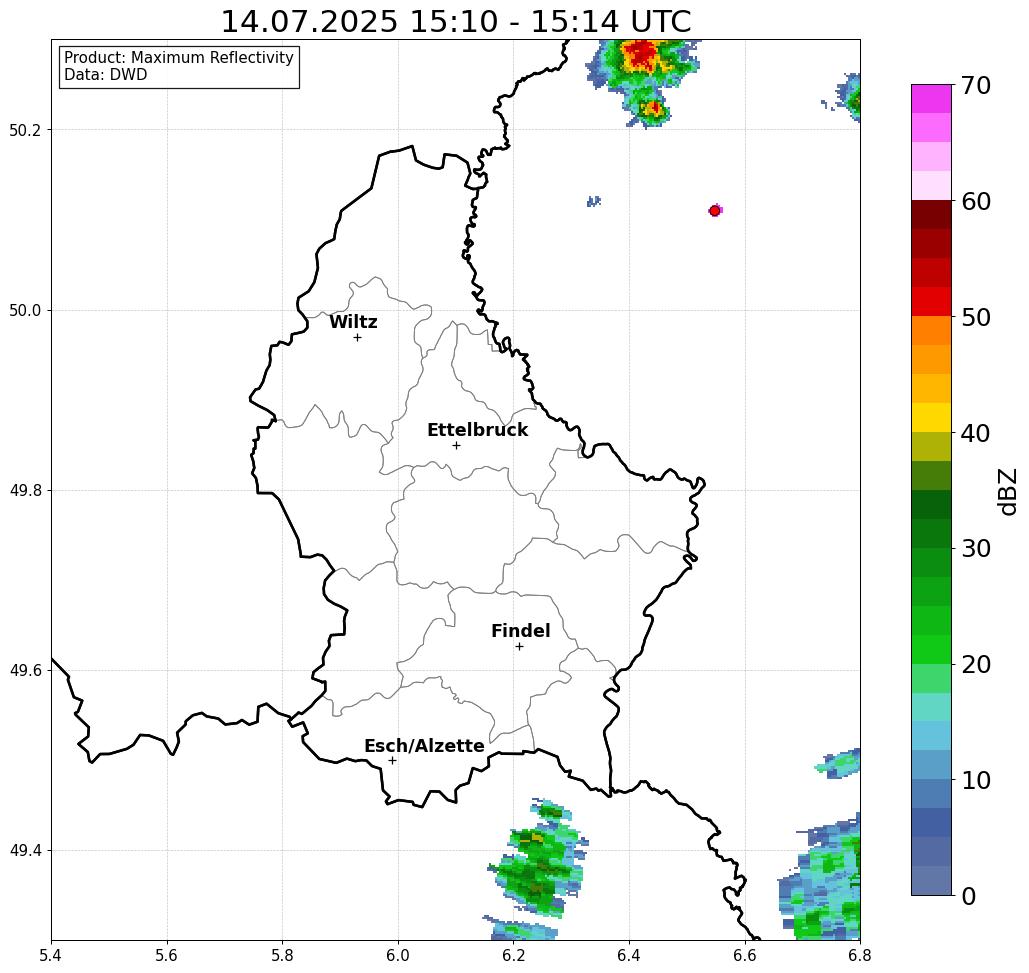Click the plus marker below Findel

(519, 647)
